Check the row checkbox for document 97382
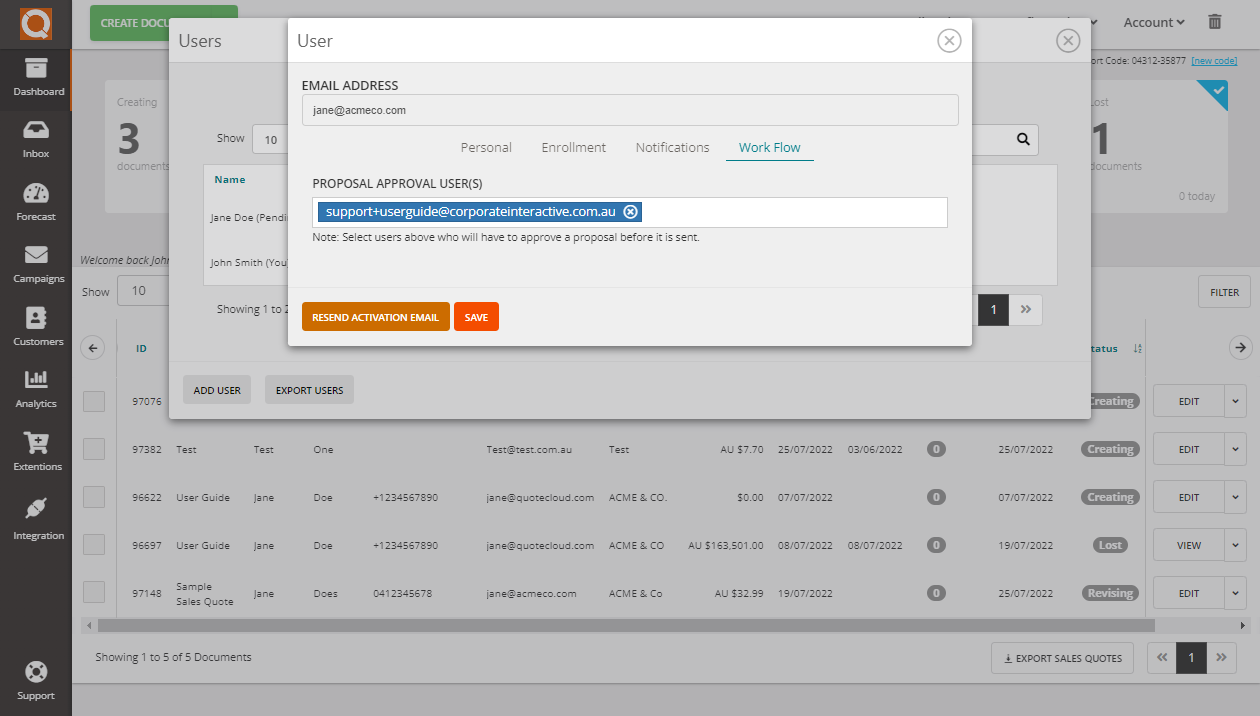Screen dimensions: 1260x716 tap(94, 448)
